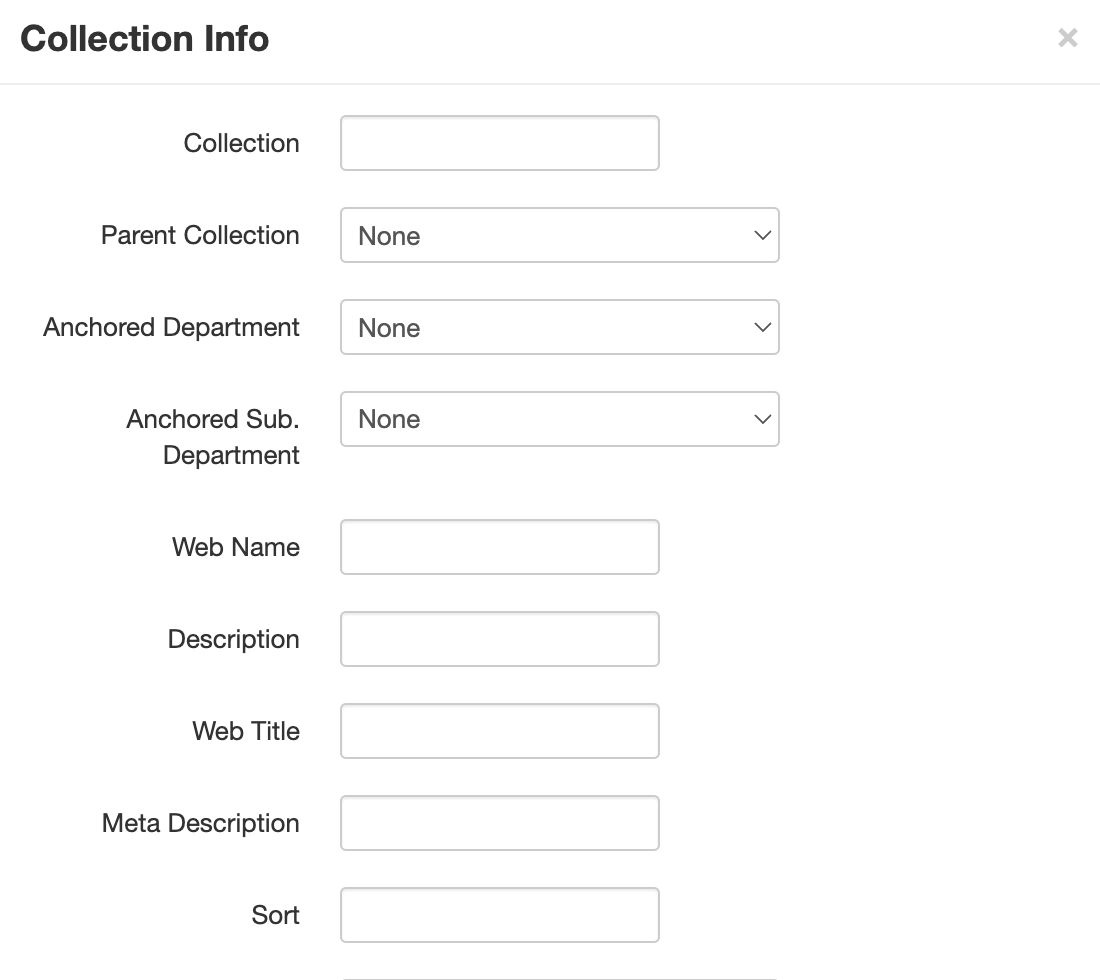Focus the Sort input field
This screenshot has width=1100, height=980.
pos(499,915)
